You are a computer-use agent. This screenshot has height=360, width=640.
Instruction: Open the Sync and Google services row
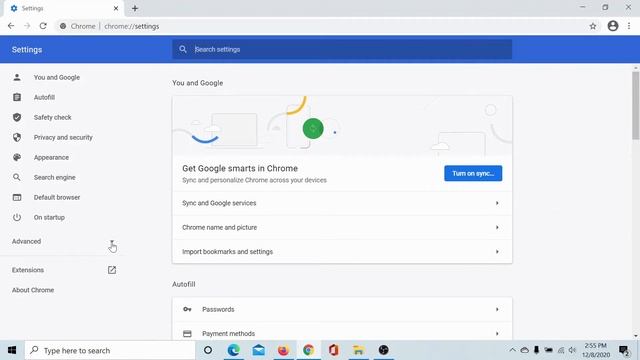(342, 203)
